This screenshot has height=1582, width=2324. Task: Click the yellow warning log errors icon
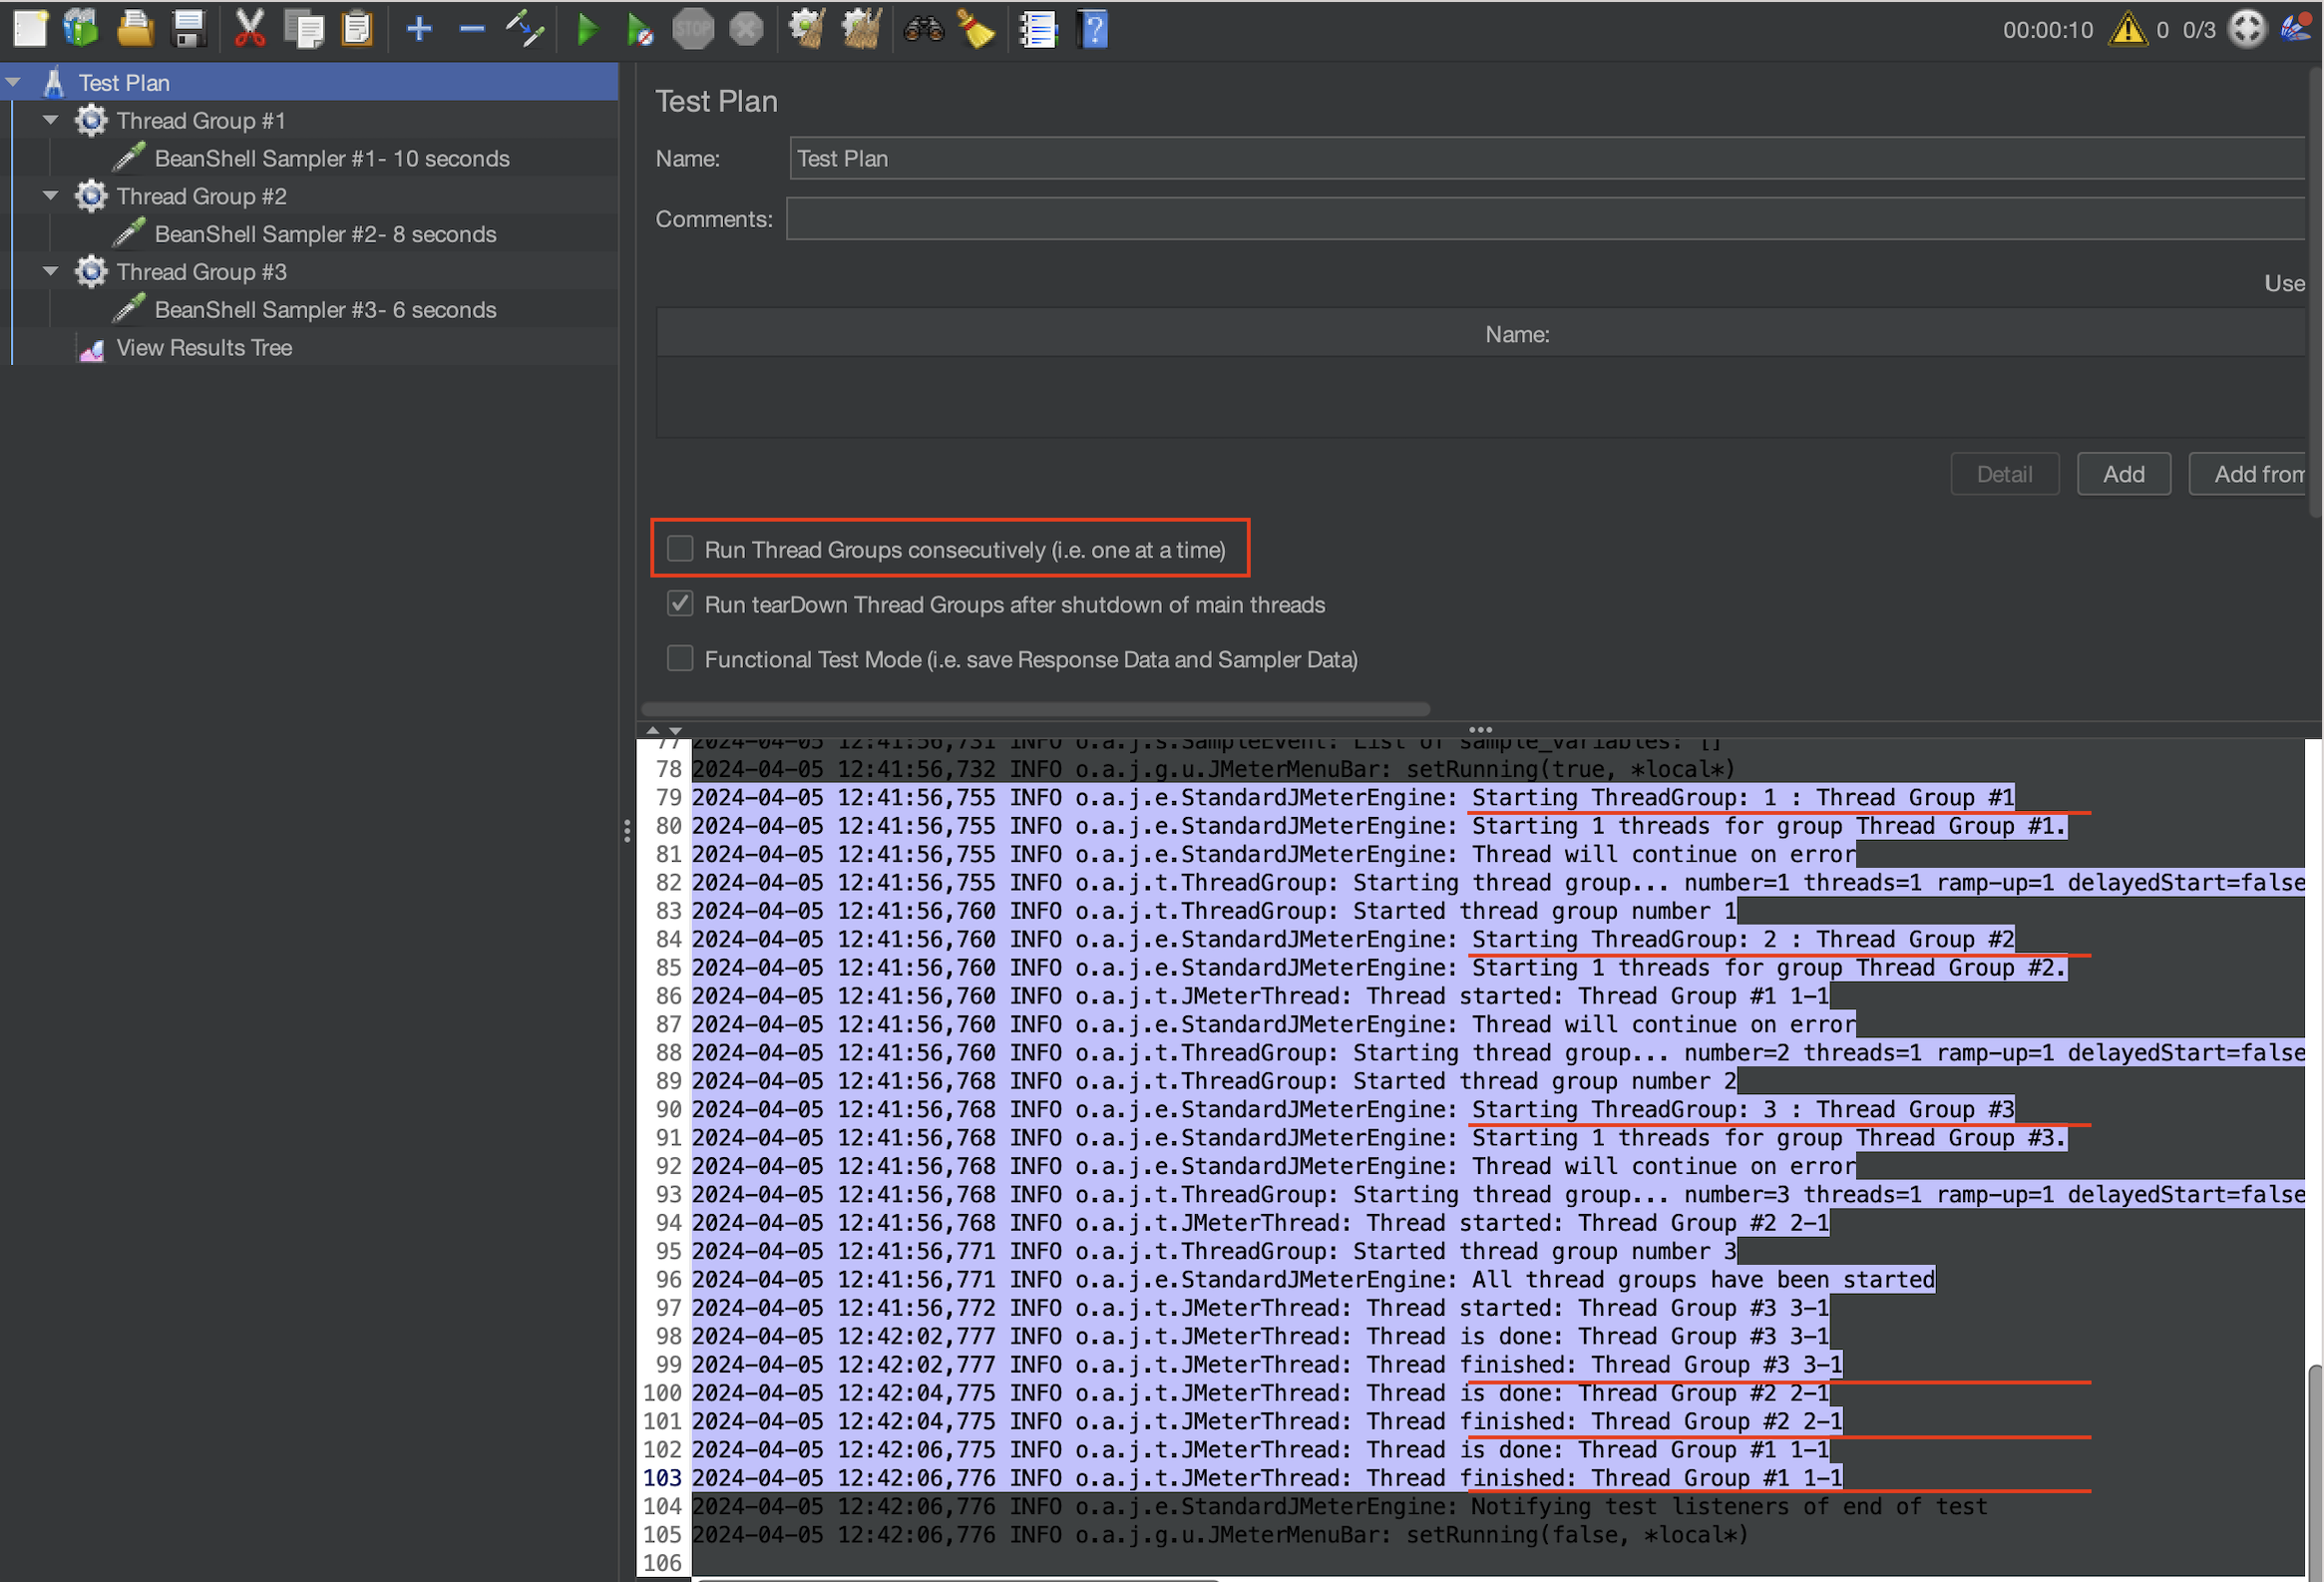[x=2127, y=30]
